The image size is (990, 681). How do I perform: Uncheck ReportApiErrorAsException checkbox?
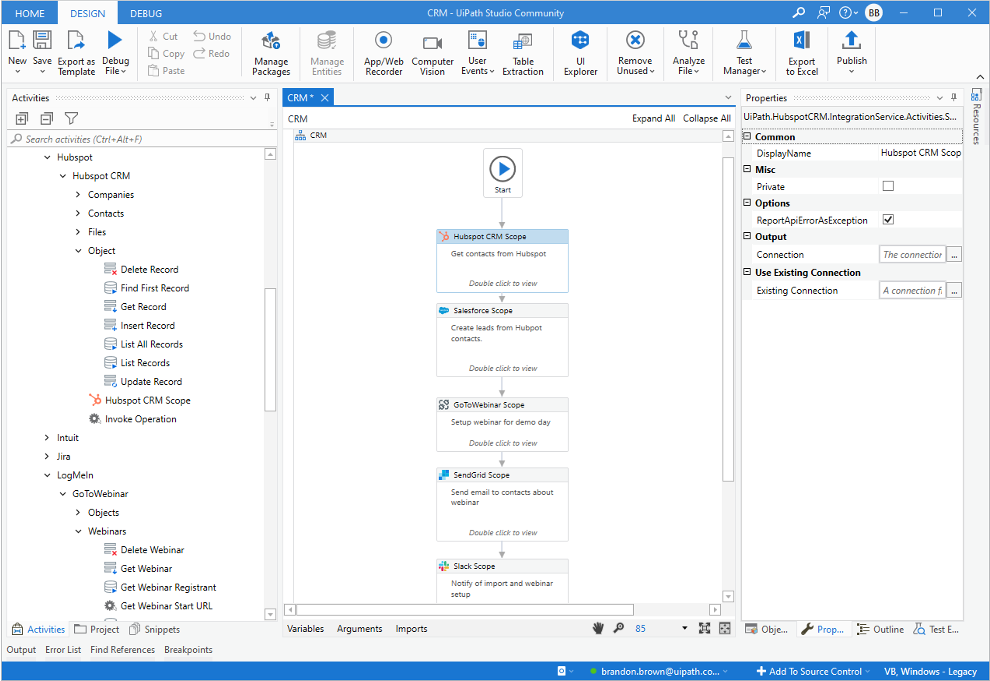(888, 220)
